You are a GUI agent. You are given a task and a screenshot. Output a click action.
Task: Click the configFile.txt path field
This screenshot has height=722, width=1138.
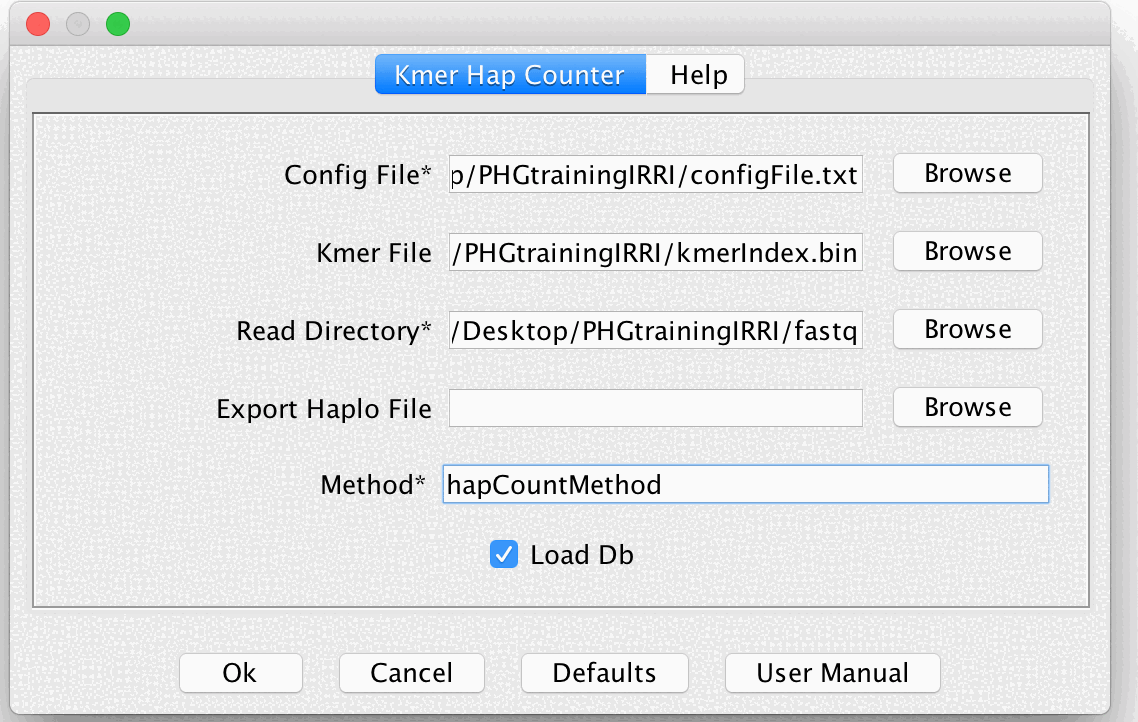click(x=655, y=173)
